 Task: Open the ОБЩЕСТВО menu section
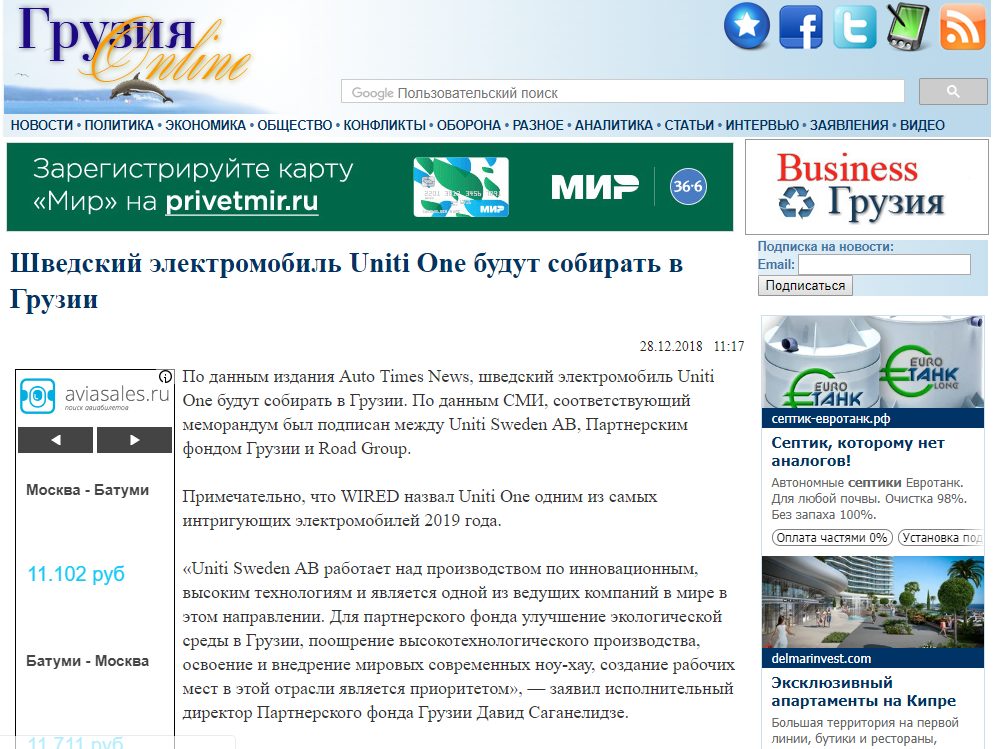[x=294, y=125]
